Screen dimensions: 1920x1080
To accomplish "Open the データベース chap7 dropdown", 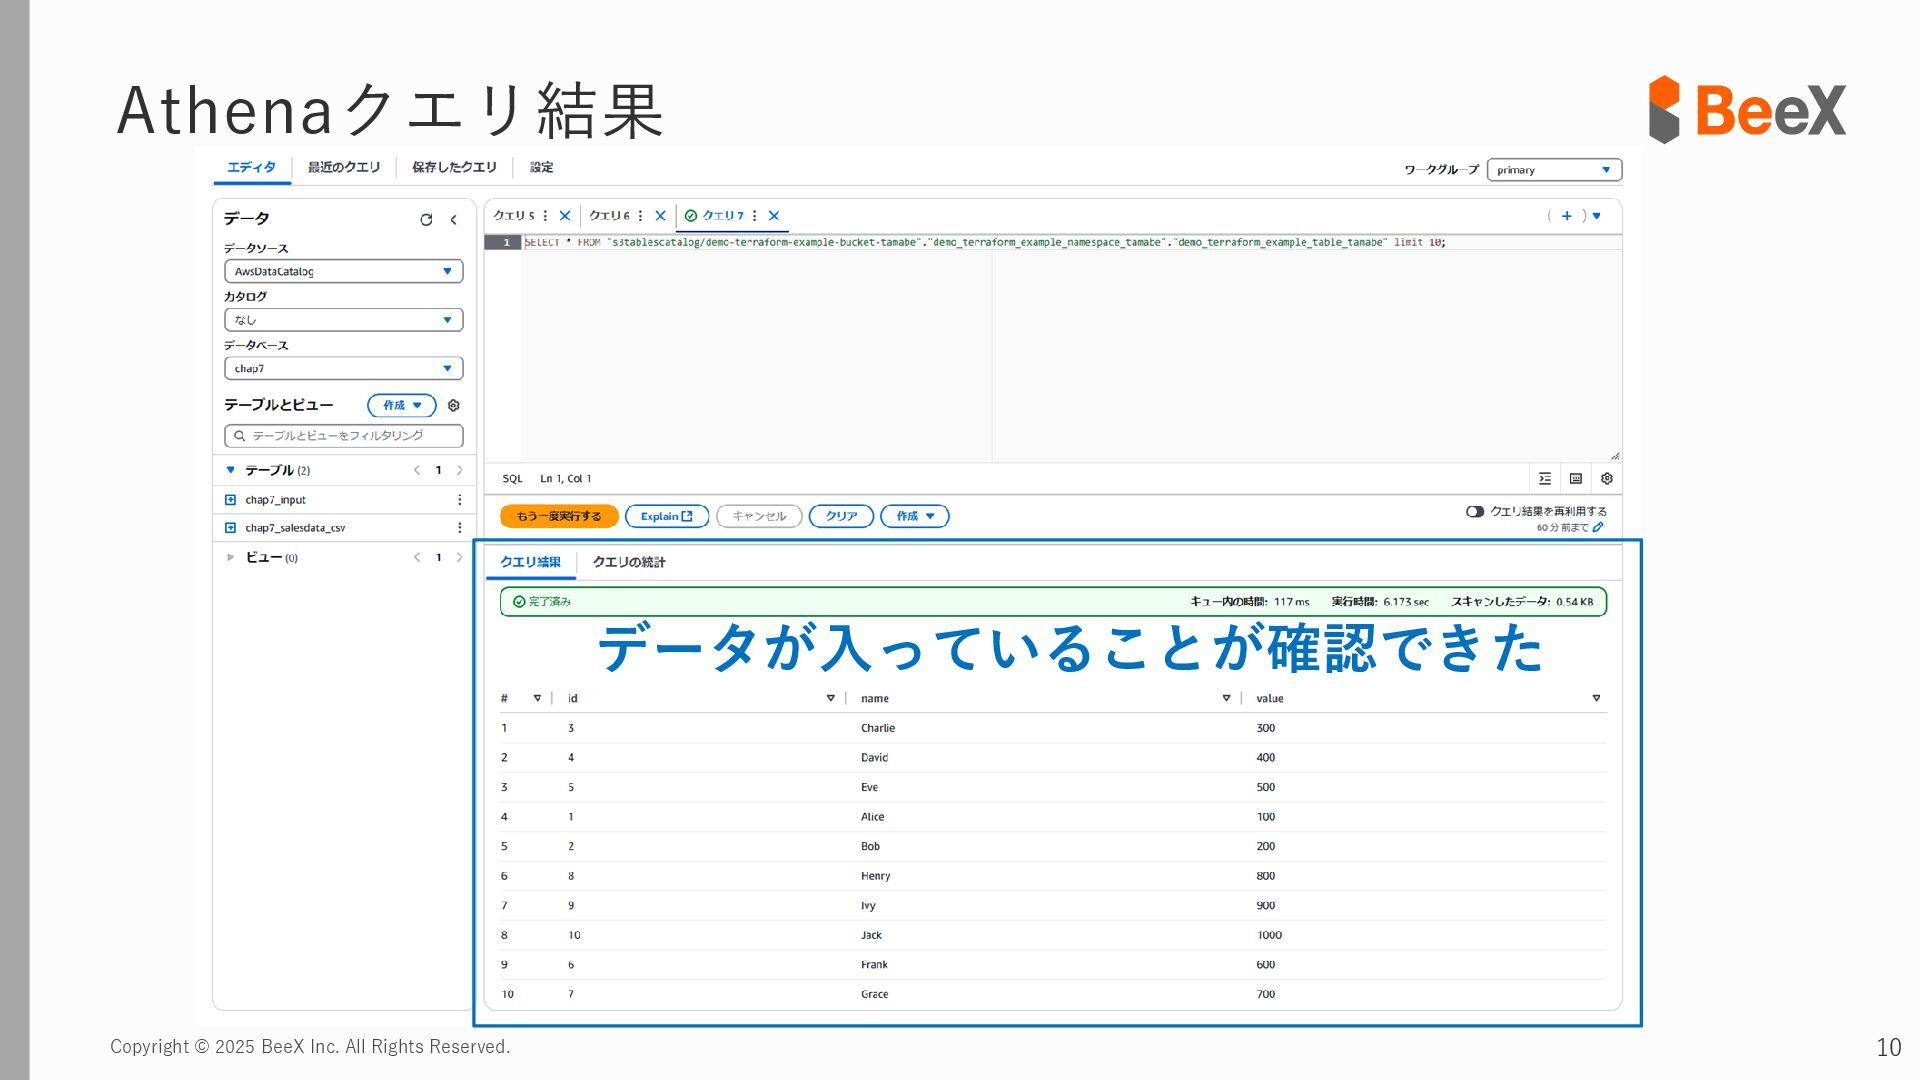I will (x=343, y=369).
